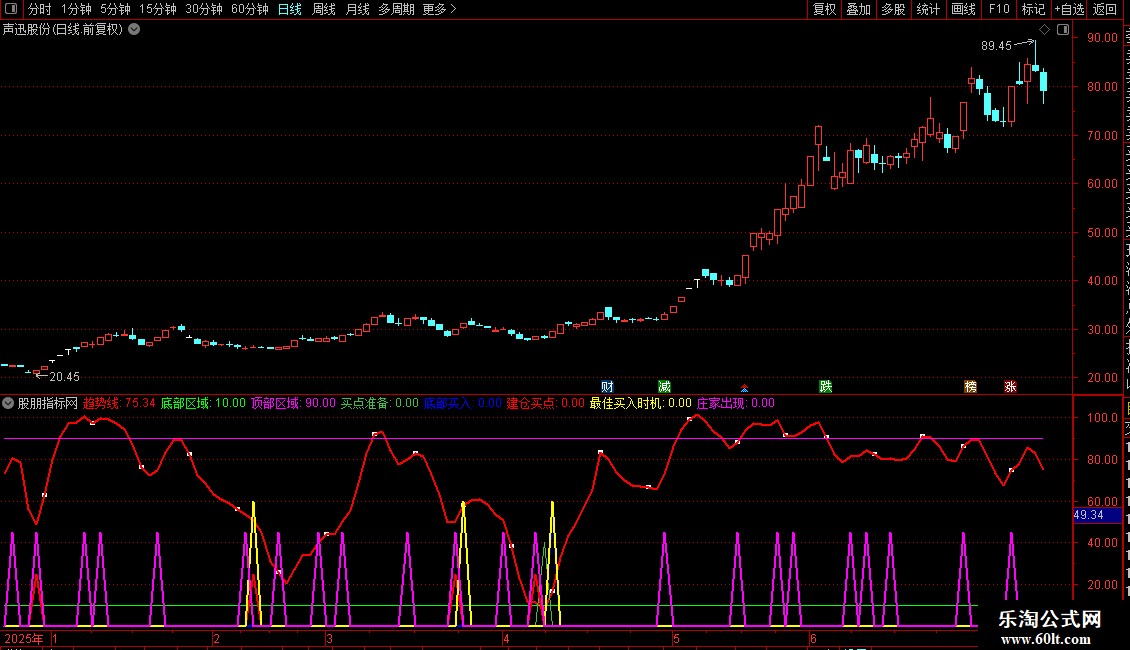This screenshot has width=1130, height=650.
Task: Switch to 分时 intraday view
Action: click(40, 9)
